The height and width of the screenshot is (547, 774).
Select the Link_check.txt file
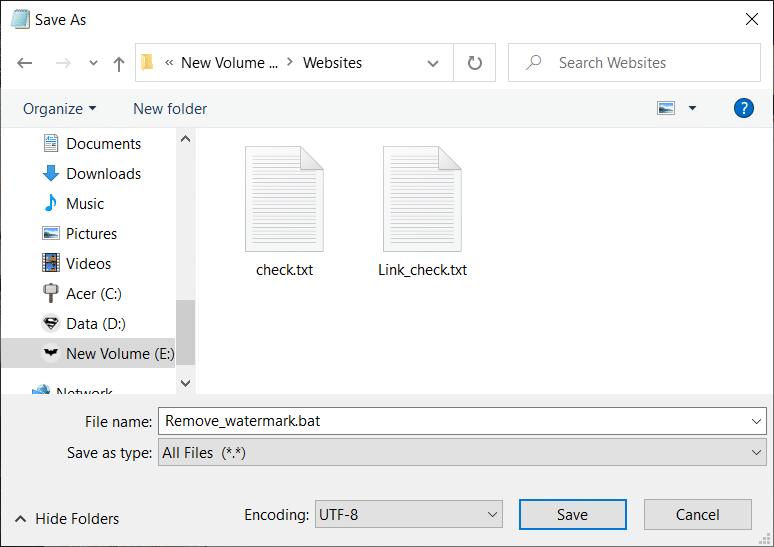pos(422,212)
